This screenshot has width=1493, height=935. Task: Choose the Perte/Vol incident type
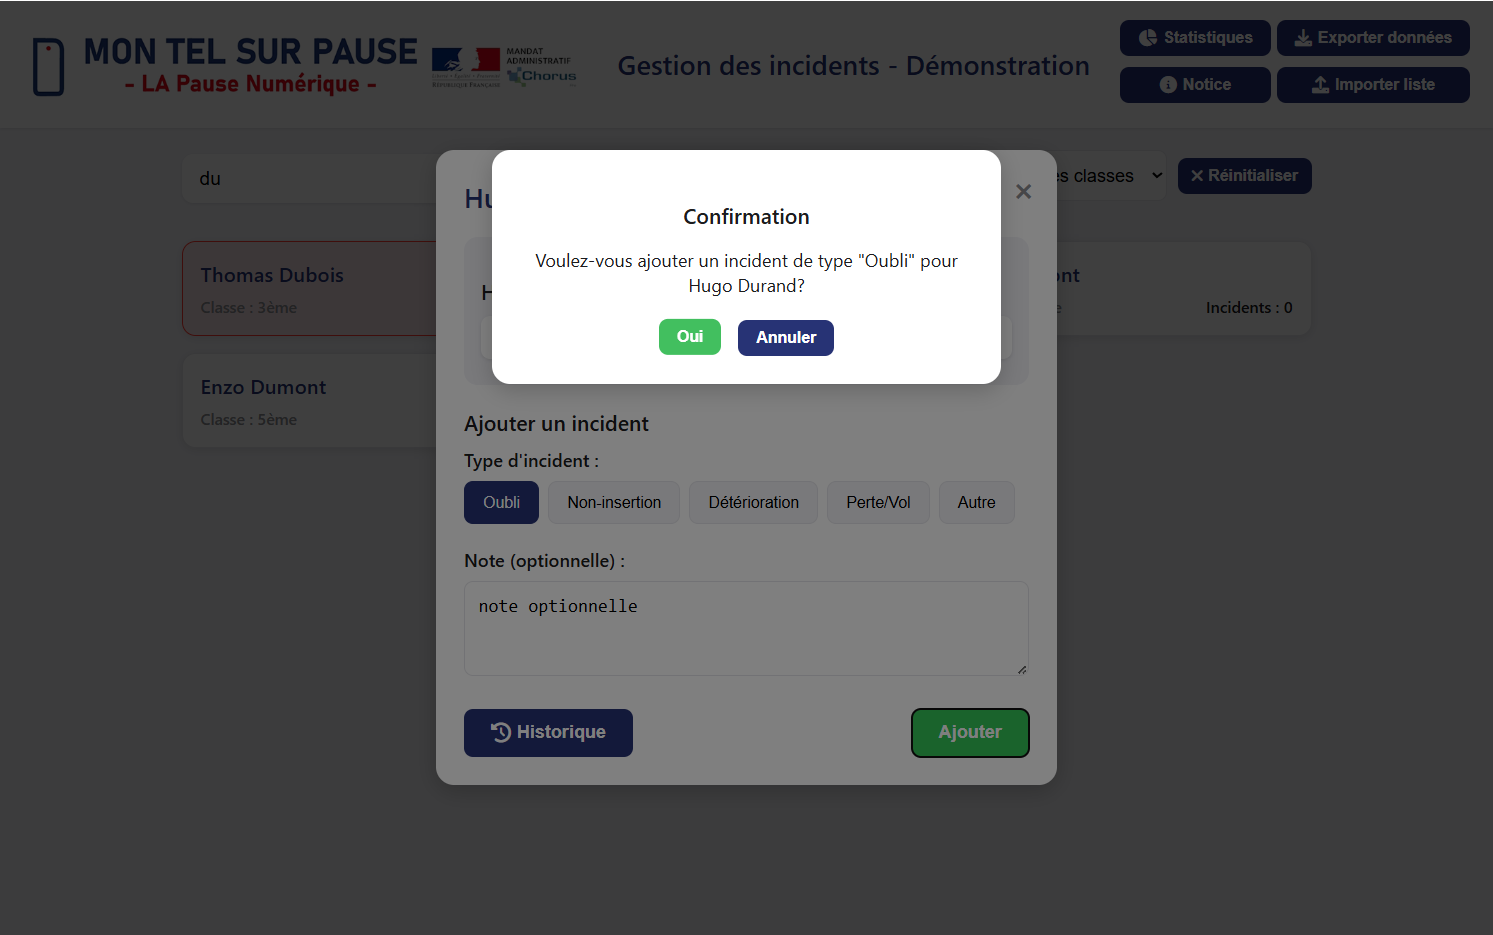tap(878, 503)
